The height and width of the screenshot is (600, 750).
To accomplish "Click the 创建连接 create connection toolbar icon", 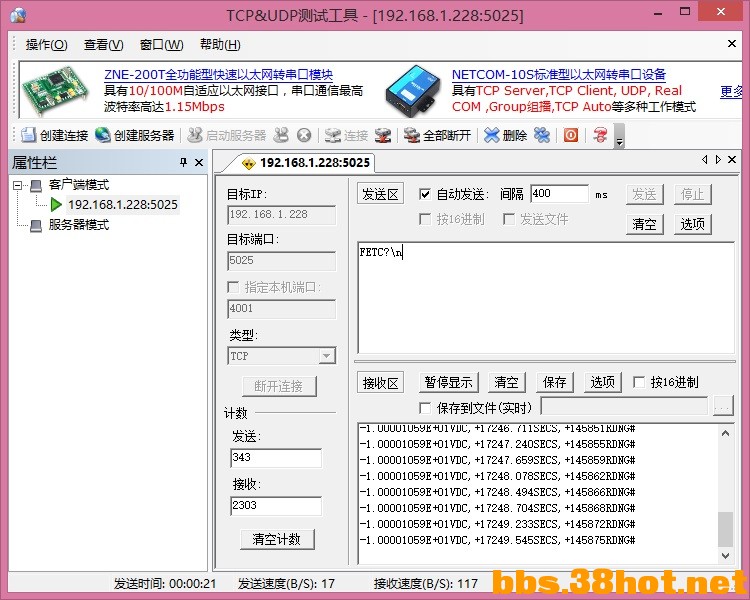I will pyautogui.click(x=29, y=135).
